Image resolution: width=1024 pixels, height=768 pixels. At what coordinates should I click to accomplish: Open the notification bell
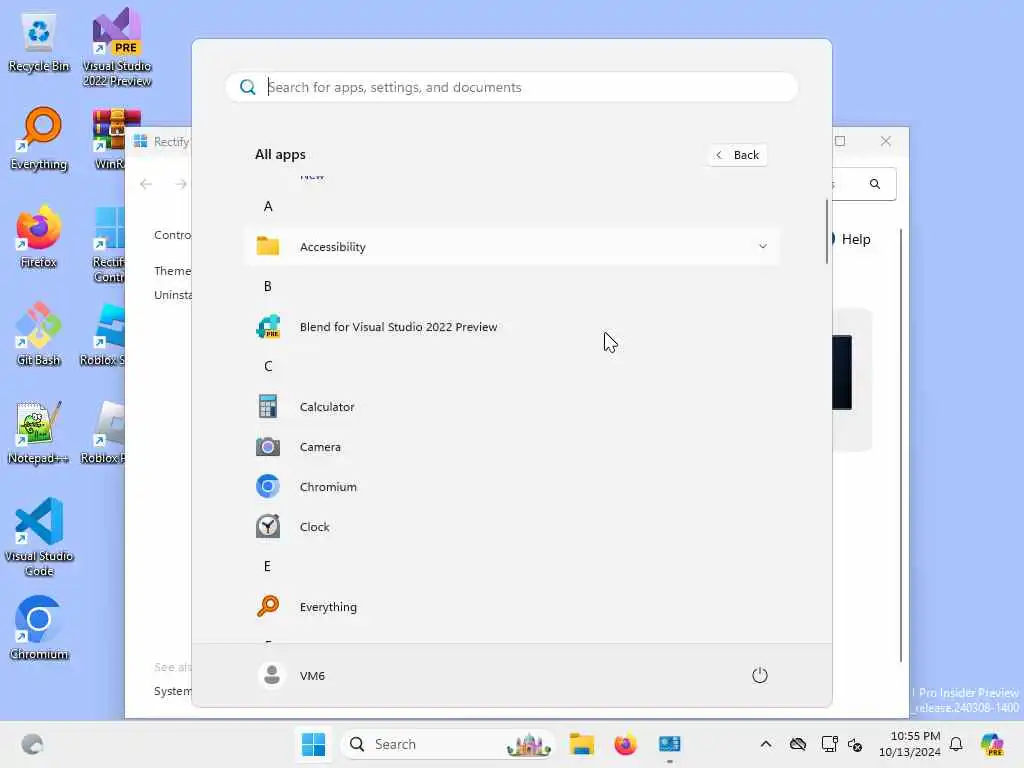click(x=956, y=744)
